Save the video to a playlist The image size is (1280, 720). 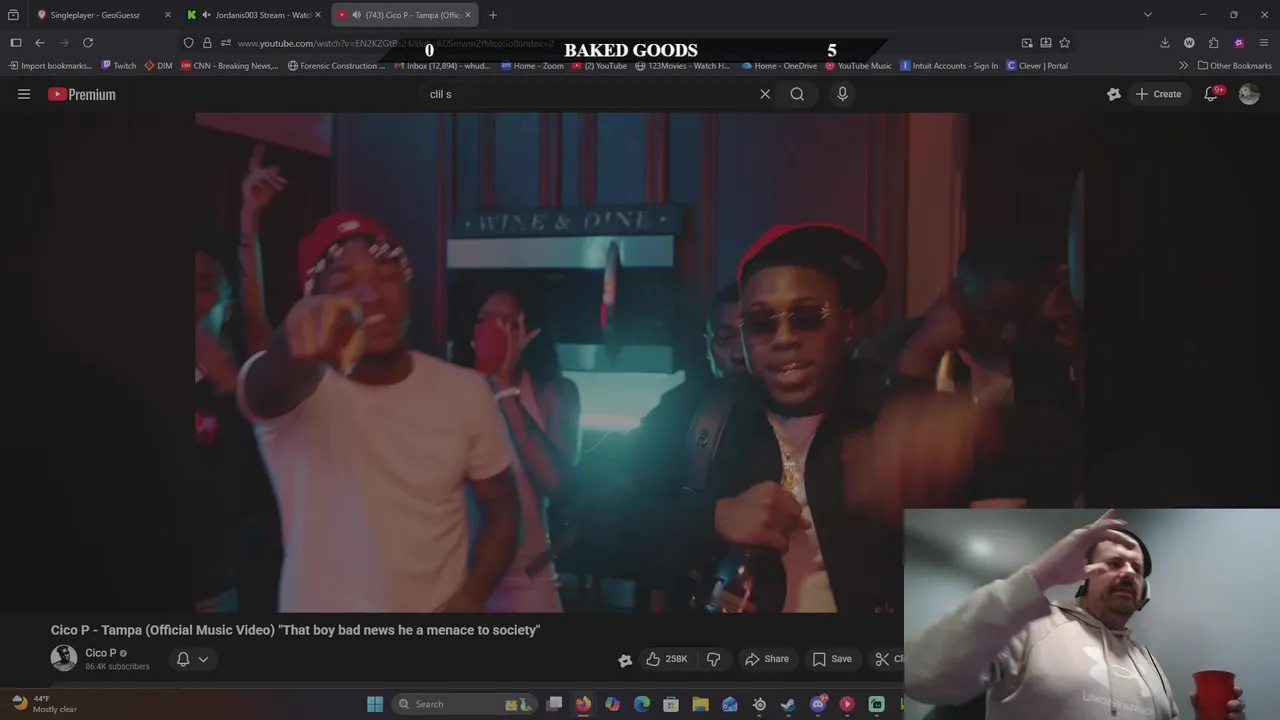pyautogui.click(x=832, y=659)
